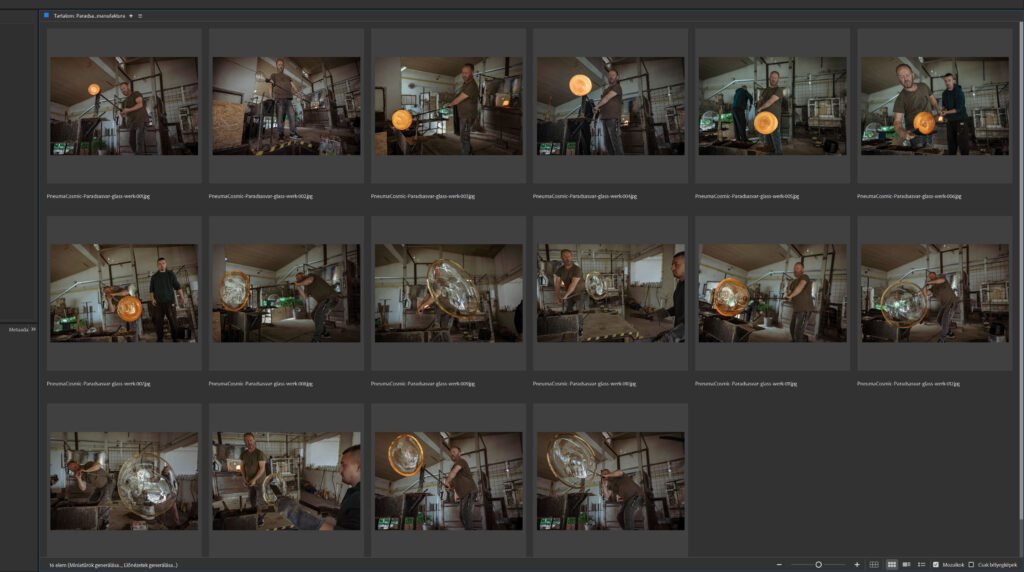Image resolution: width=1024 pixels, height=572 pixels.
Task: Lock the thumbnail grid view
Action: click(874, 565)
